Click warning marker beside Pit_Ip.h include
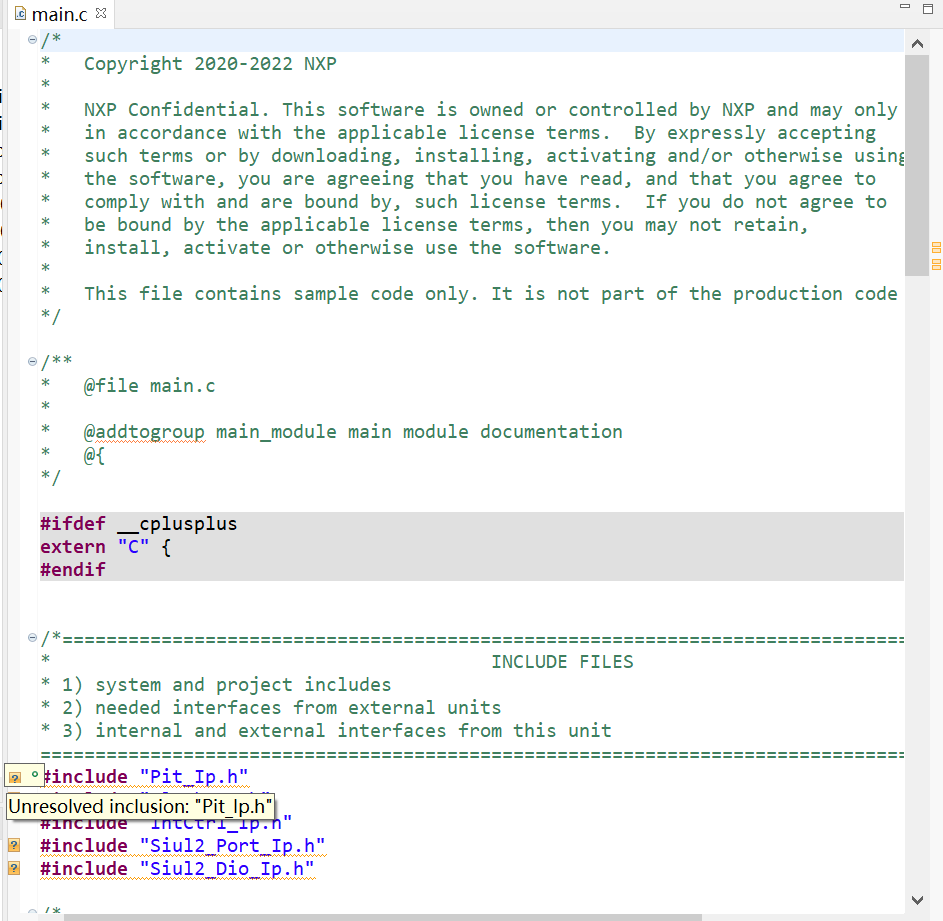This screenshot has width=943, height=921. coord(15,777)
